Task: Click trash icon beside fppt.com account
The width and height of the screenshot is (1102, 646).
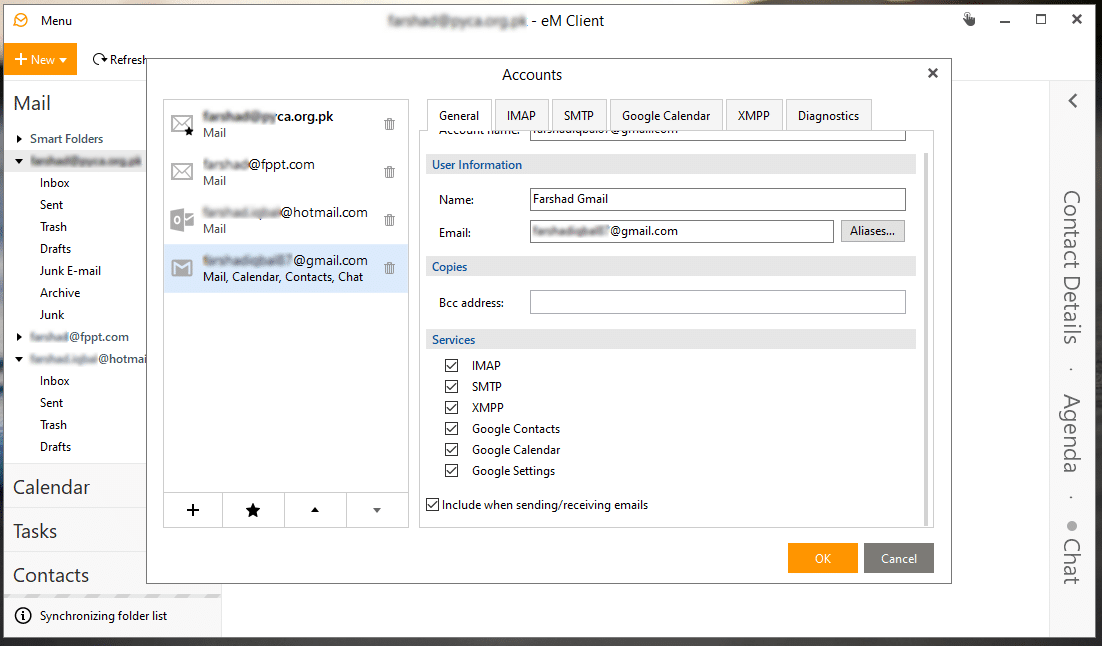Action: pyautogui.click(x=389, y=172)
